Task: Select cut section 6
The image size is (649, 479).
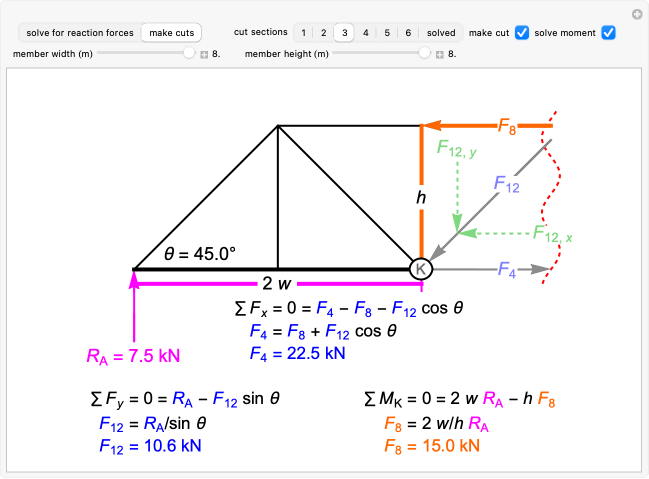Action: pos(407,33)
